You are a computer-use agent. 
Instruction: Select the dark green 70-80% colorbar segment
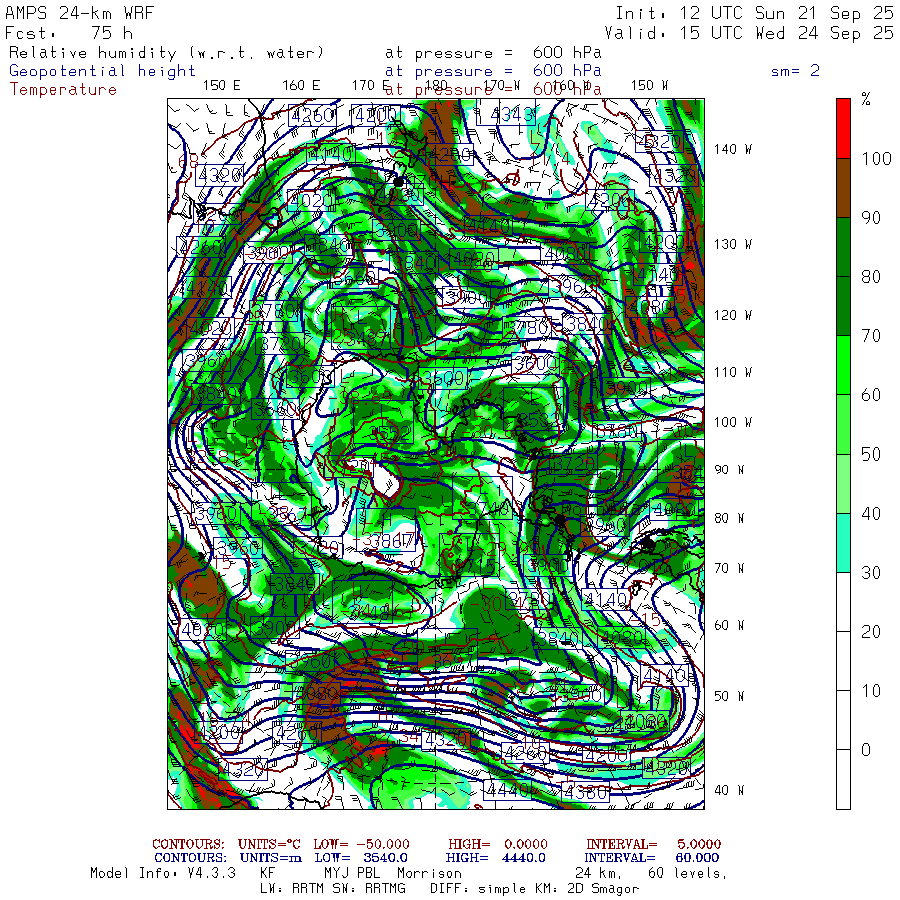coord(843,306)
